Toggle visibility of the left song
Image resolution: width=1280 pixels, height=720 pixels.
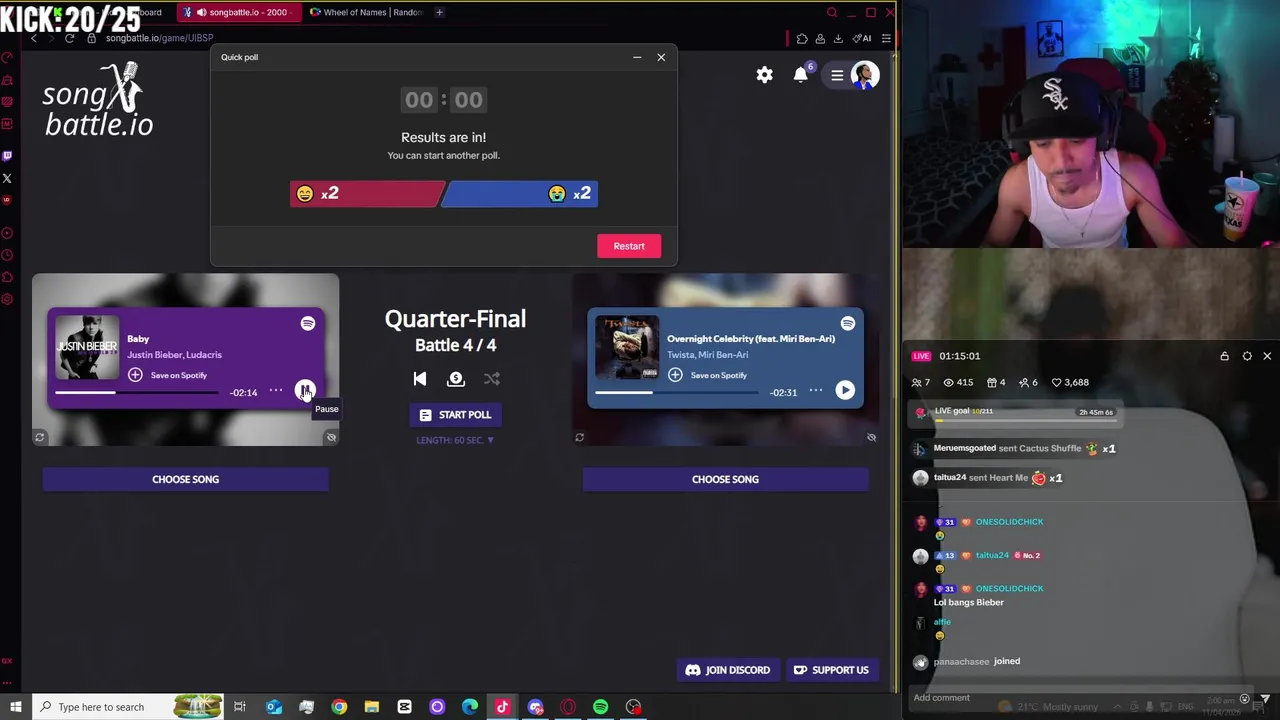click(x=331, y=437)
